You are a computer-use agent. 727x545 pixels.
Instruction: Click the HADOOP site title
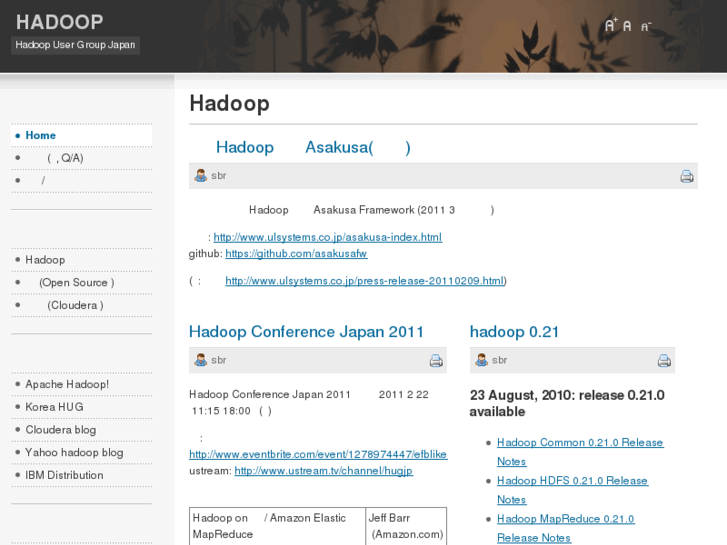[x=59, y=22]
